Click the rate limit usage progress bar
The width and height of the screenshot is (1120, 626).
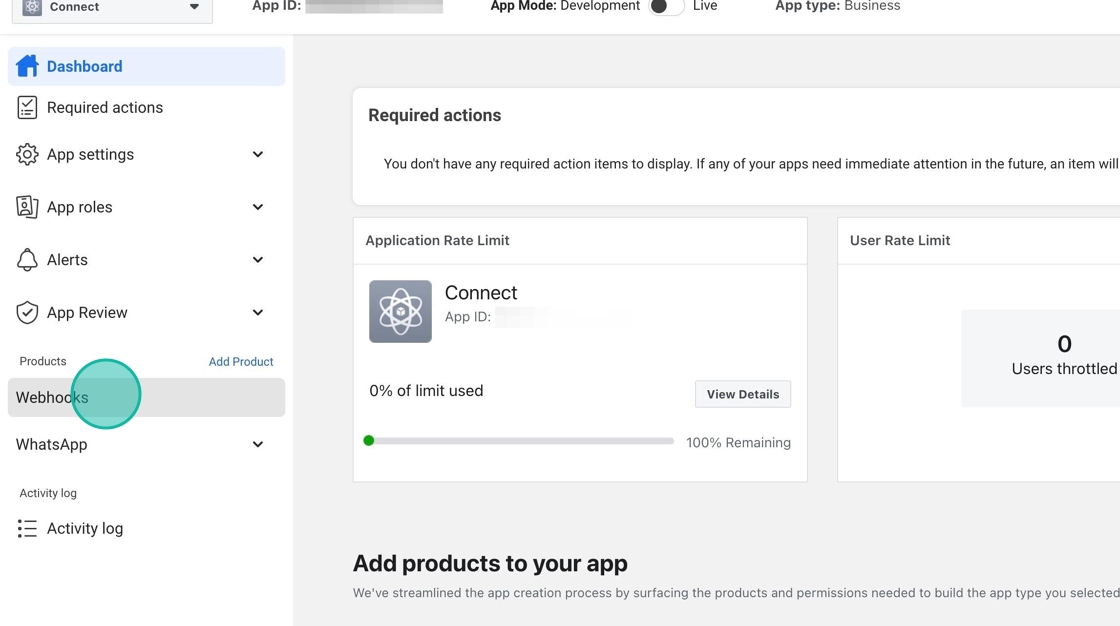point(520,441)
